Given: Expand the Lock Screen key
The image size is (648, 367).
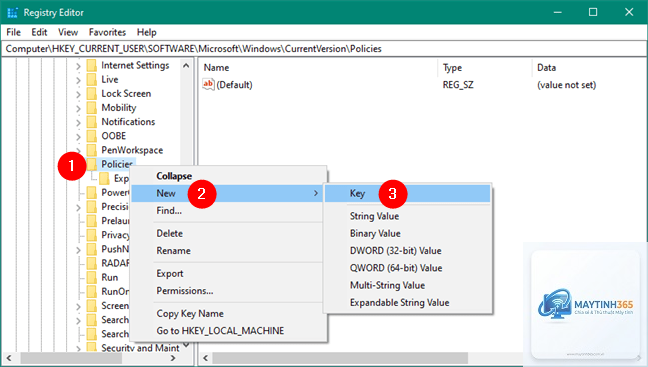Looking at the screenshot, I should (78, 94).
